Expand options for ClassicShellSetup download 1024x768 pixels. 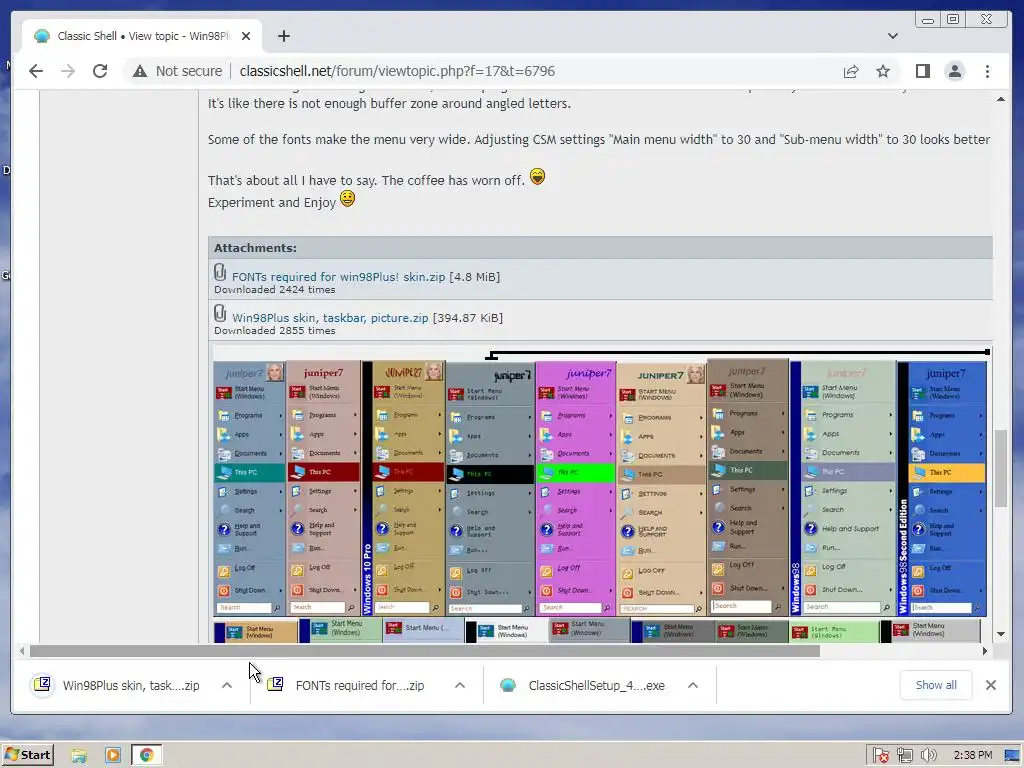pyautogui.click(x=693, y=685)
